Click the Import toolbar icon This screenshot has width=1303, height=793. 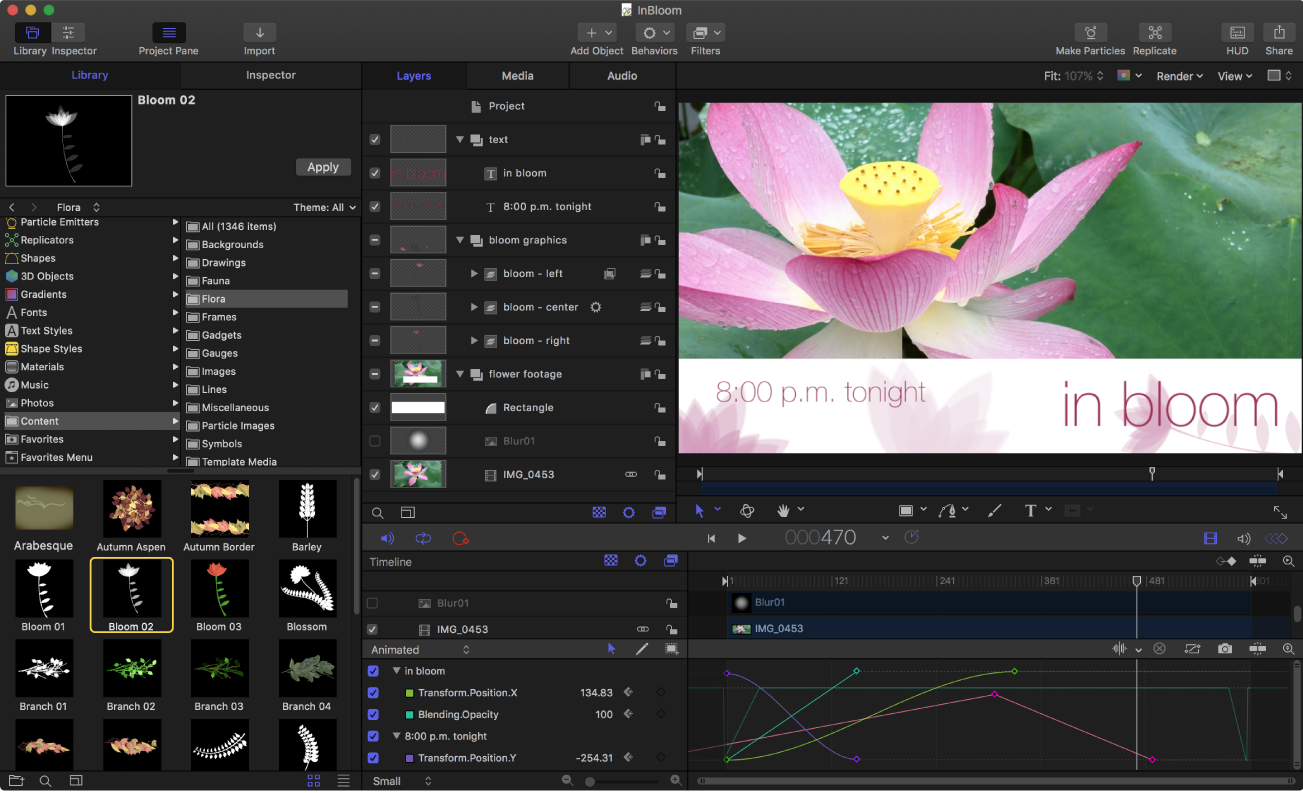pyautogui.click(x=259, y=33)
